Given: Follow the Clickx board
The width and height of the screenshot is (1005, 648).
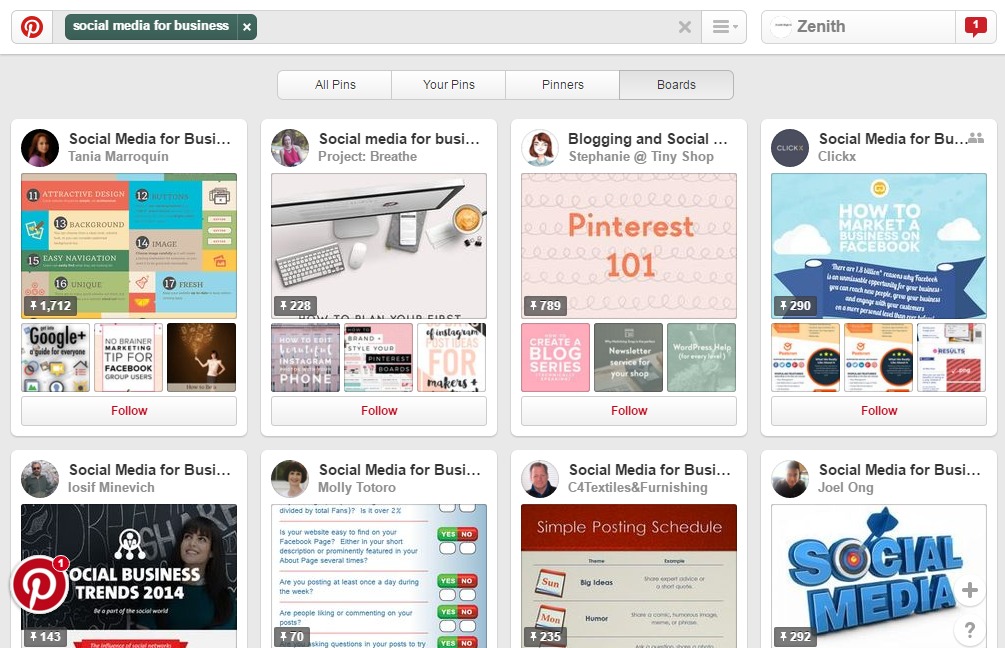Looking at the screenshot, I should (x=879, y=411).
